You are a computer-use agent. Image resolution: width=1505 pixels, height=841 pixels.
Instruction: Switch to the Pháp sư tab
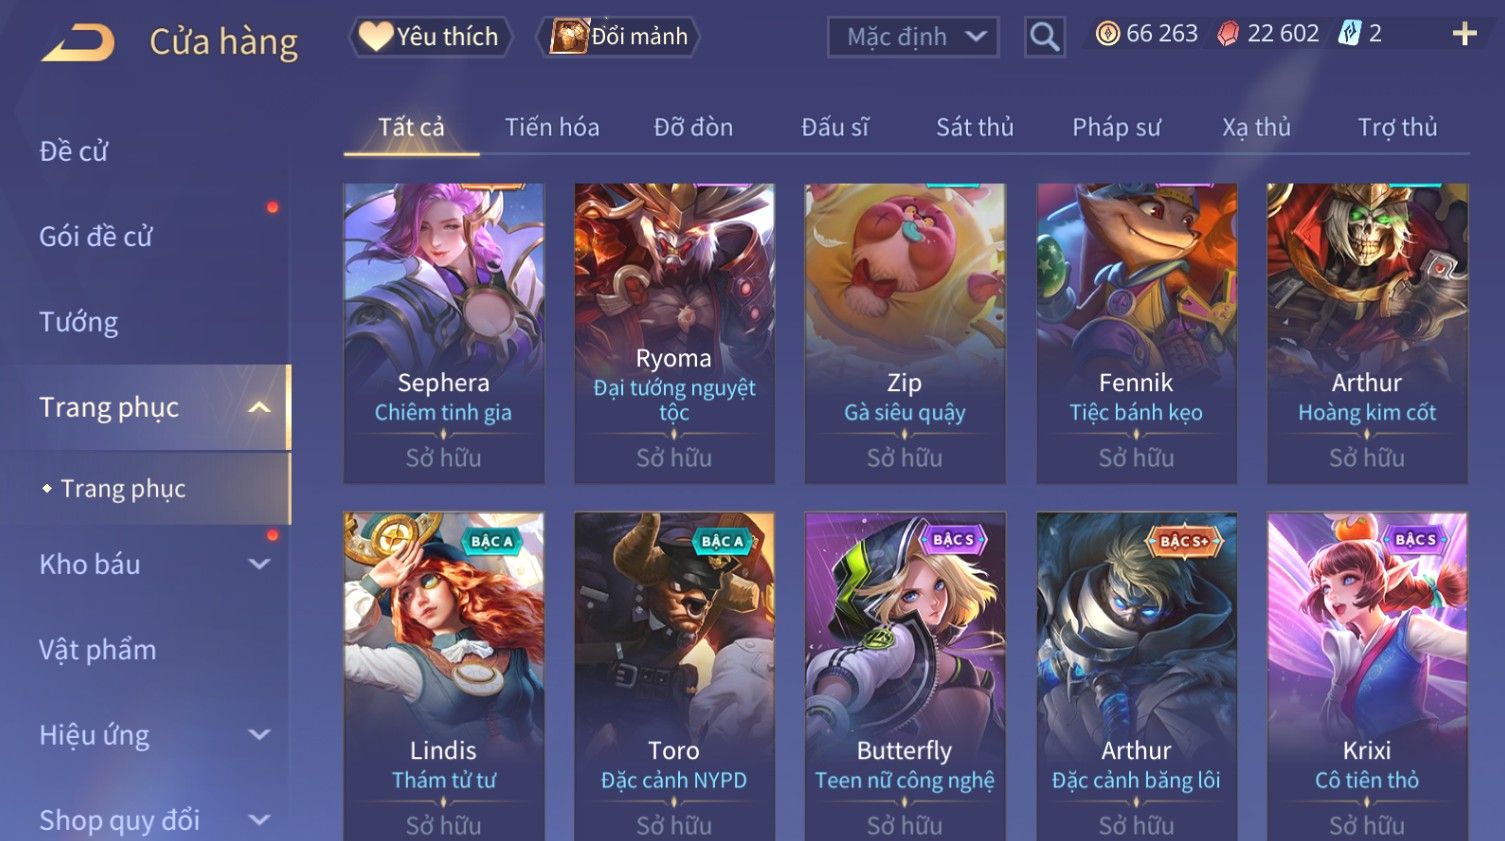1116,127
